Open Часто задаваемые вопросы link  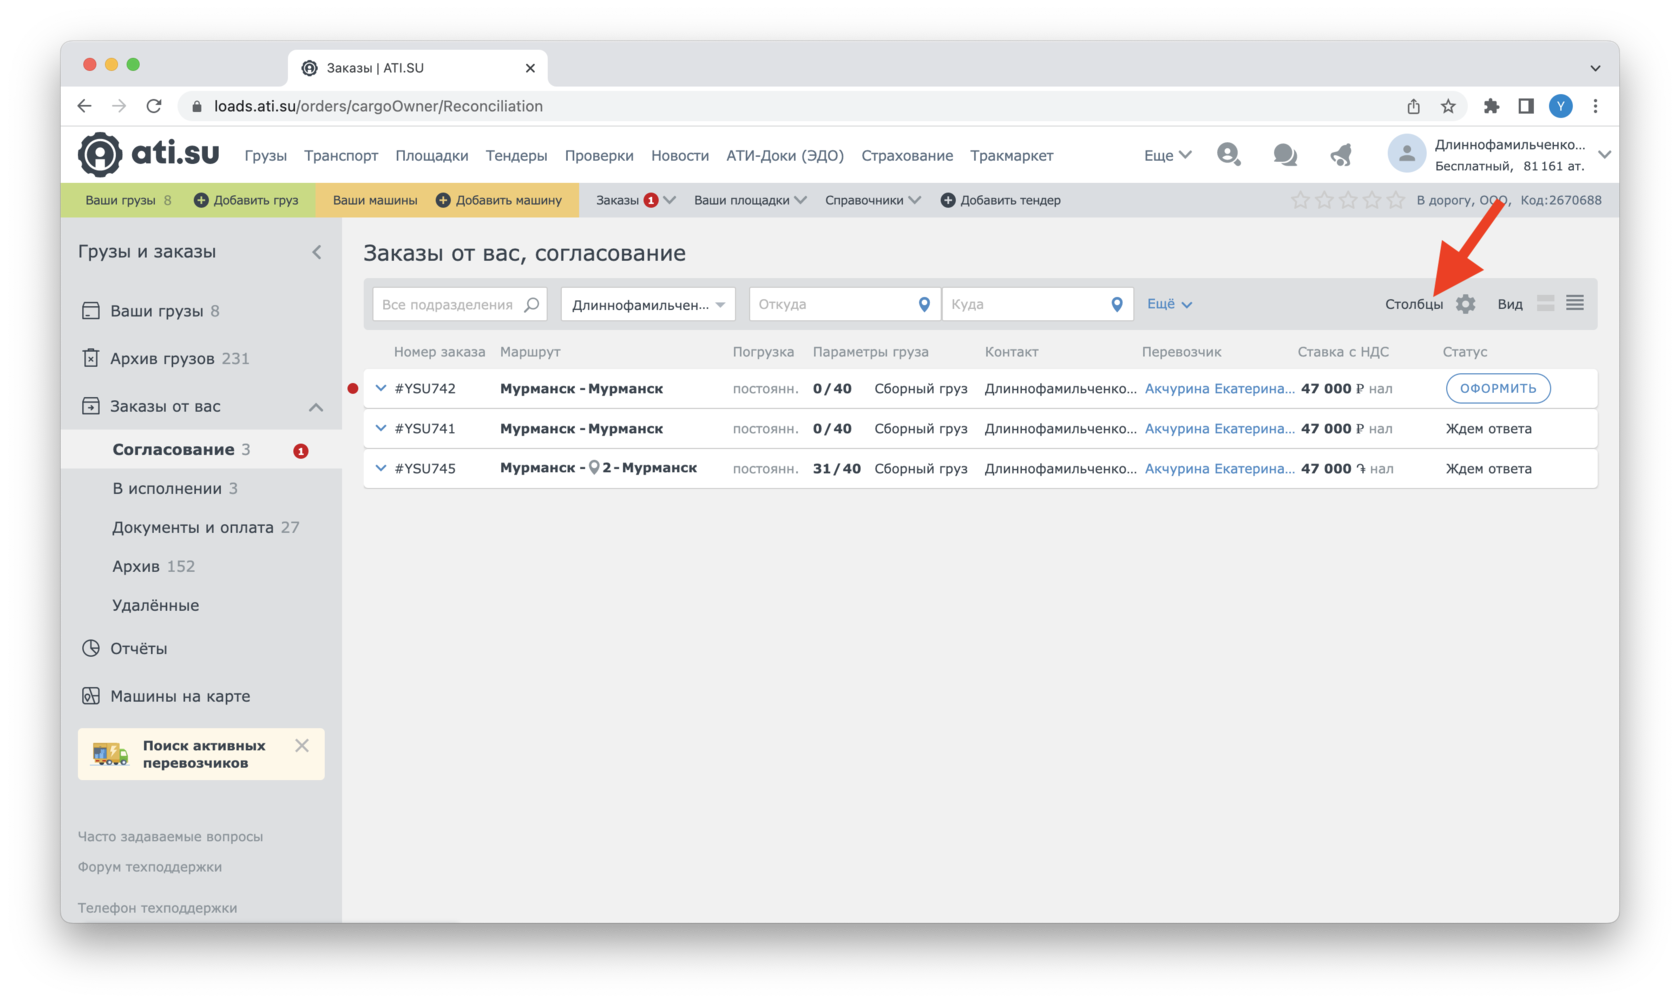click(170, 836)
